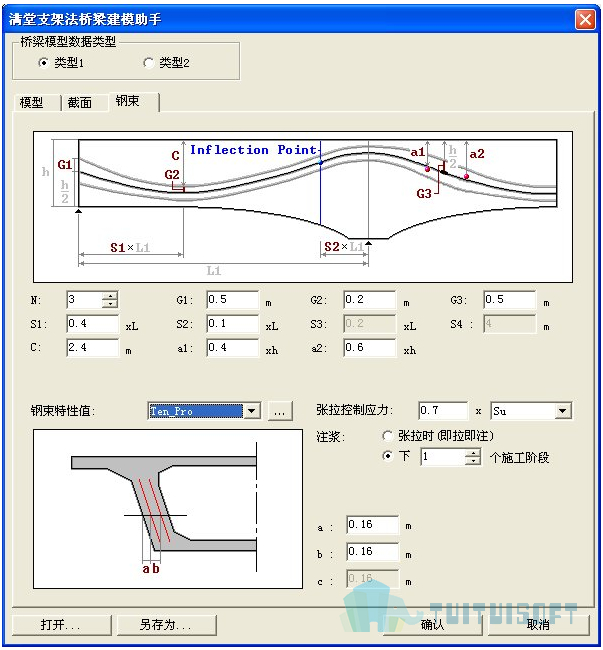Click the 打开... button
This screenshot has height=650, width=603.
click(x=62, y=624)
